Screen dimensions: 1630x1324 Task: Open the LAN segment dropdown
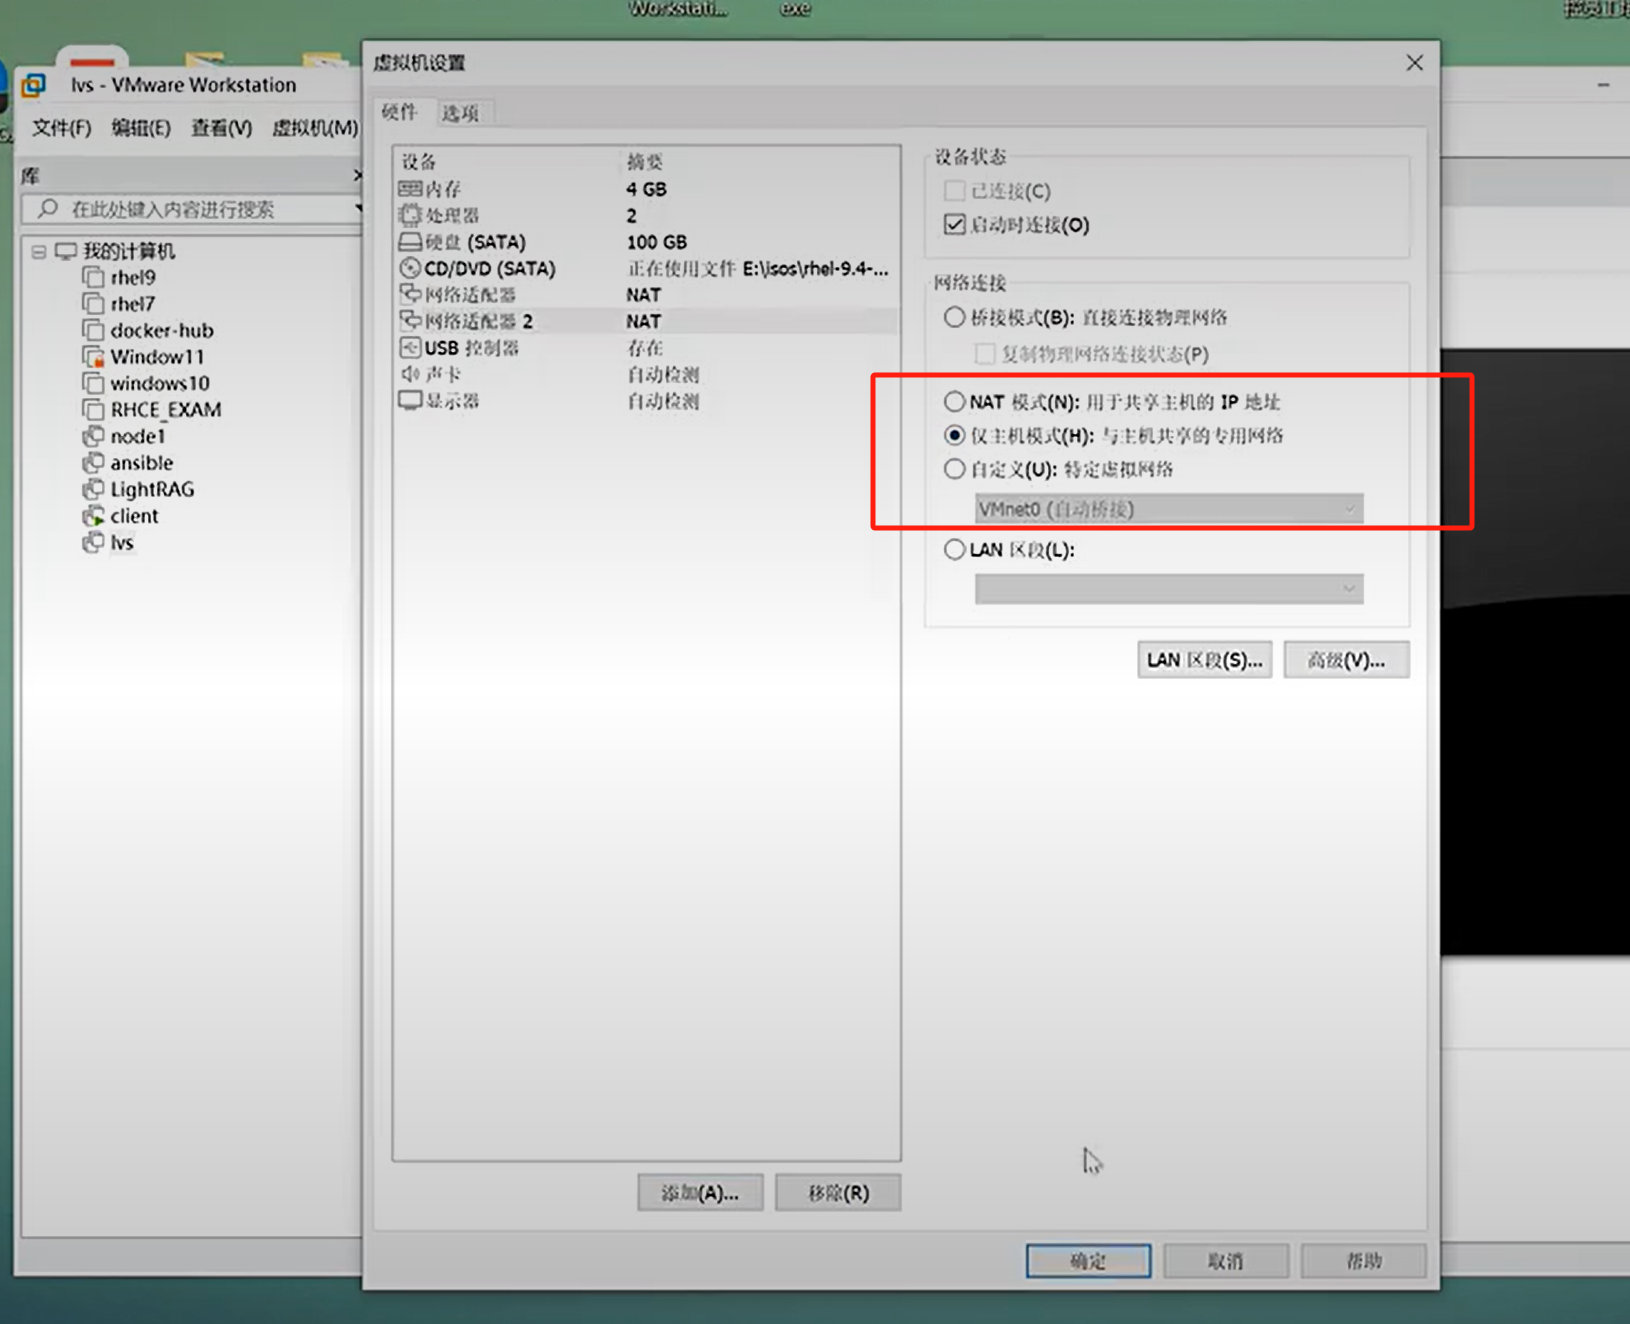[x=1169, y=589]
